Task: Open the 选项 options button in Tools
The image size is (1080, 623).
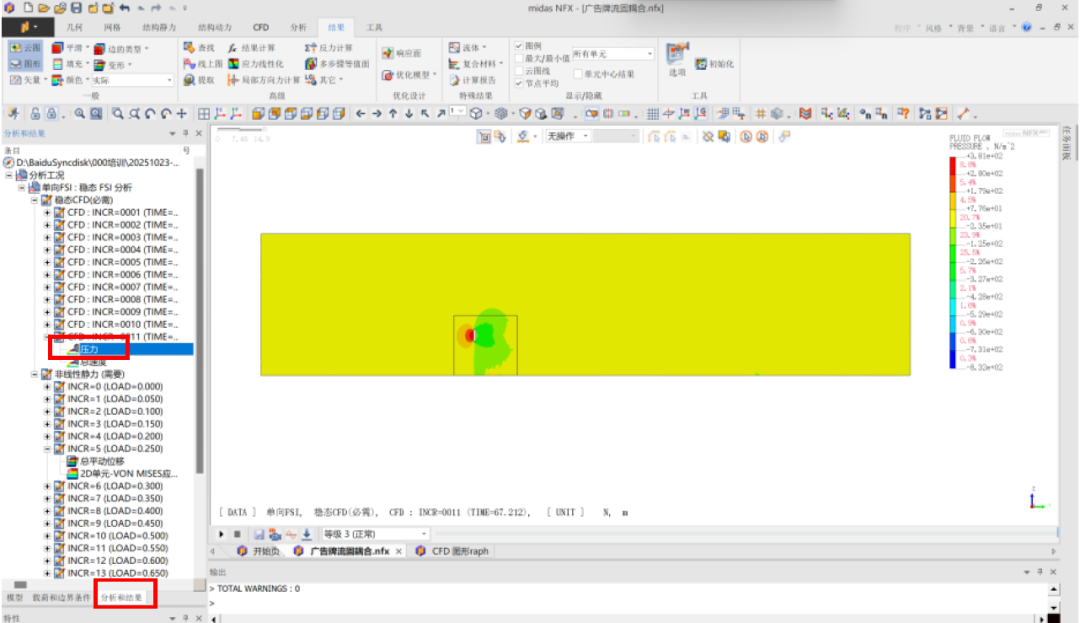Action: [677, 58]
